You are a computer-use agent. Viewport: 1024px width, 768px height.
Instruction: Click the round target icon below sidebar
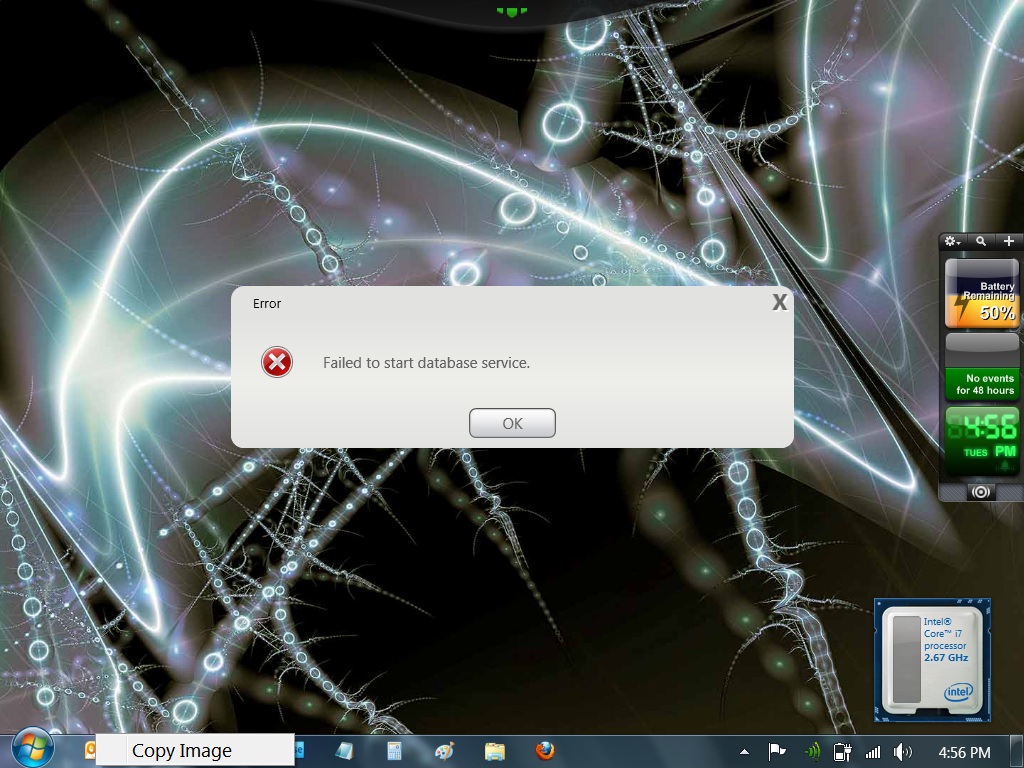pos(980,492)
